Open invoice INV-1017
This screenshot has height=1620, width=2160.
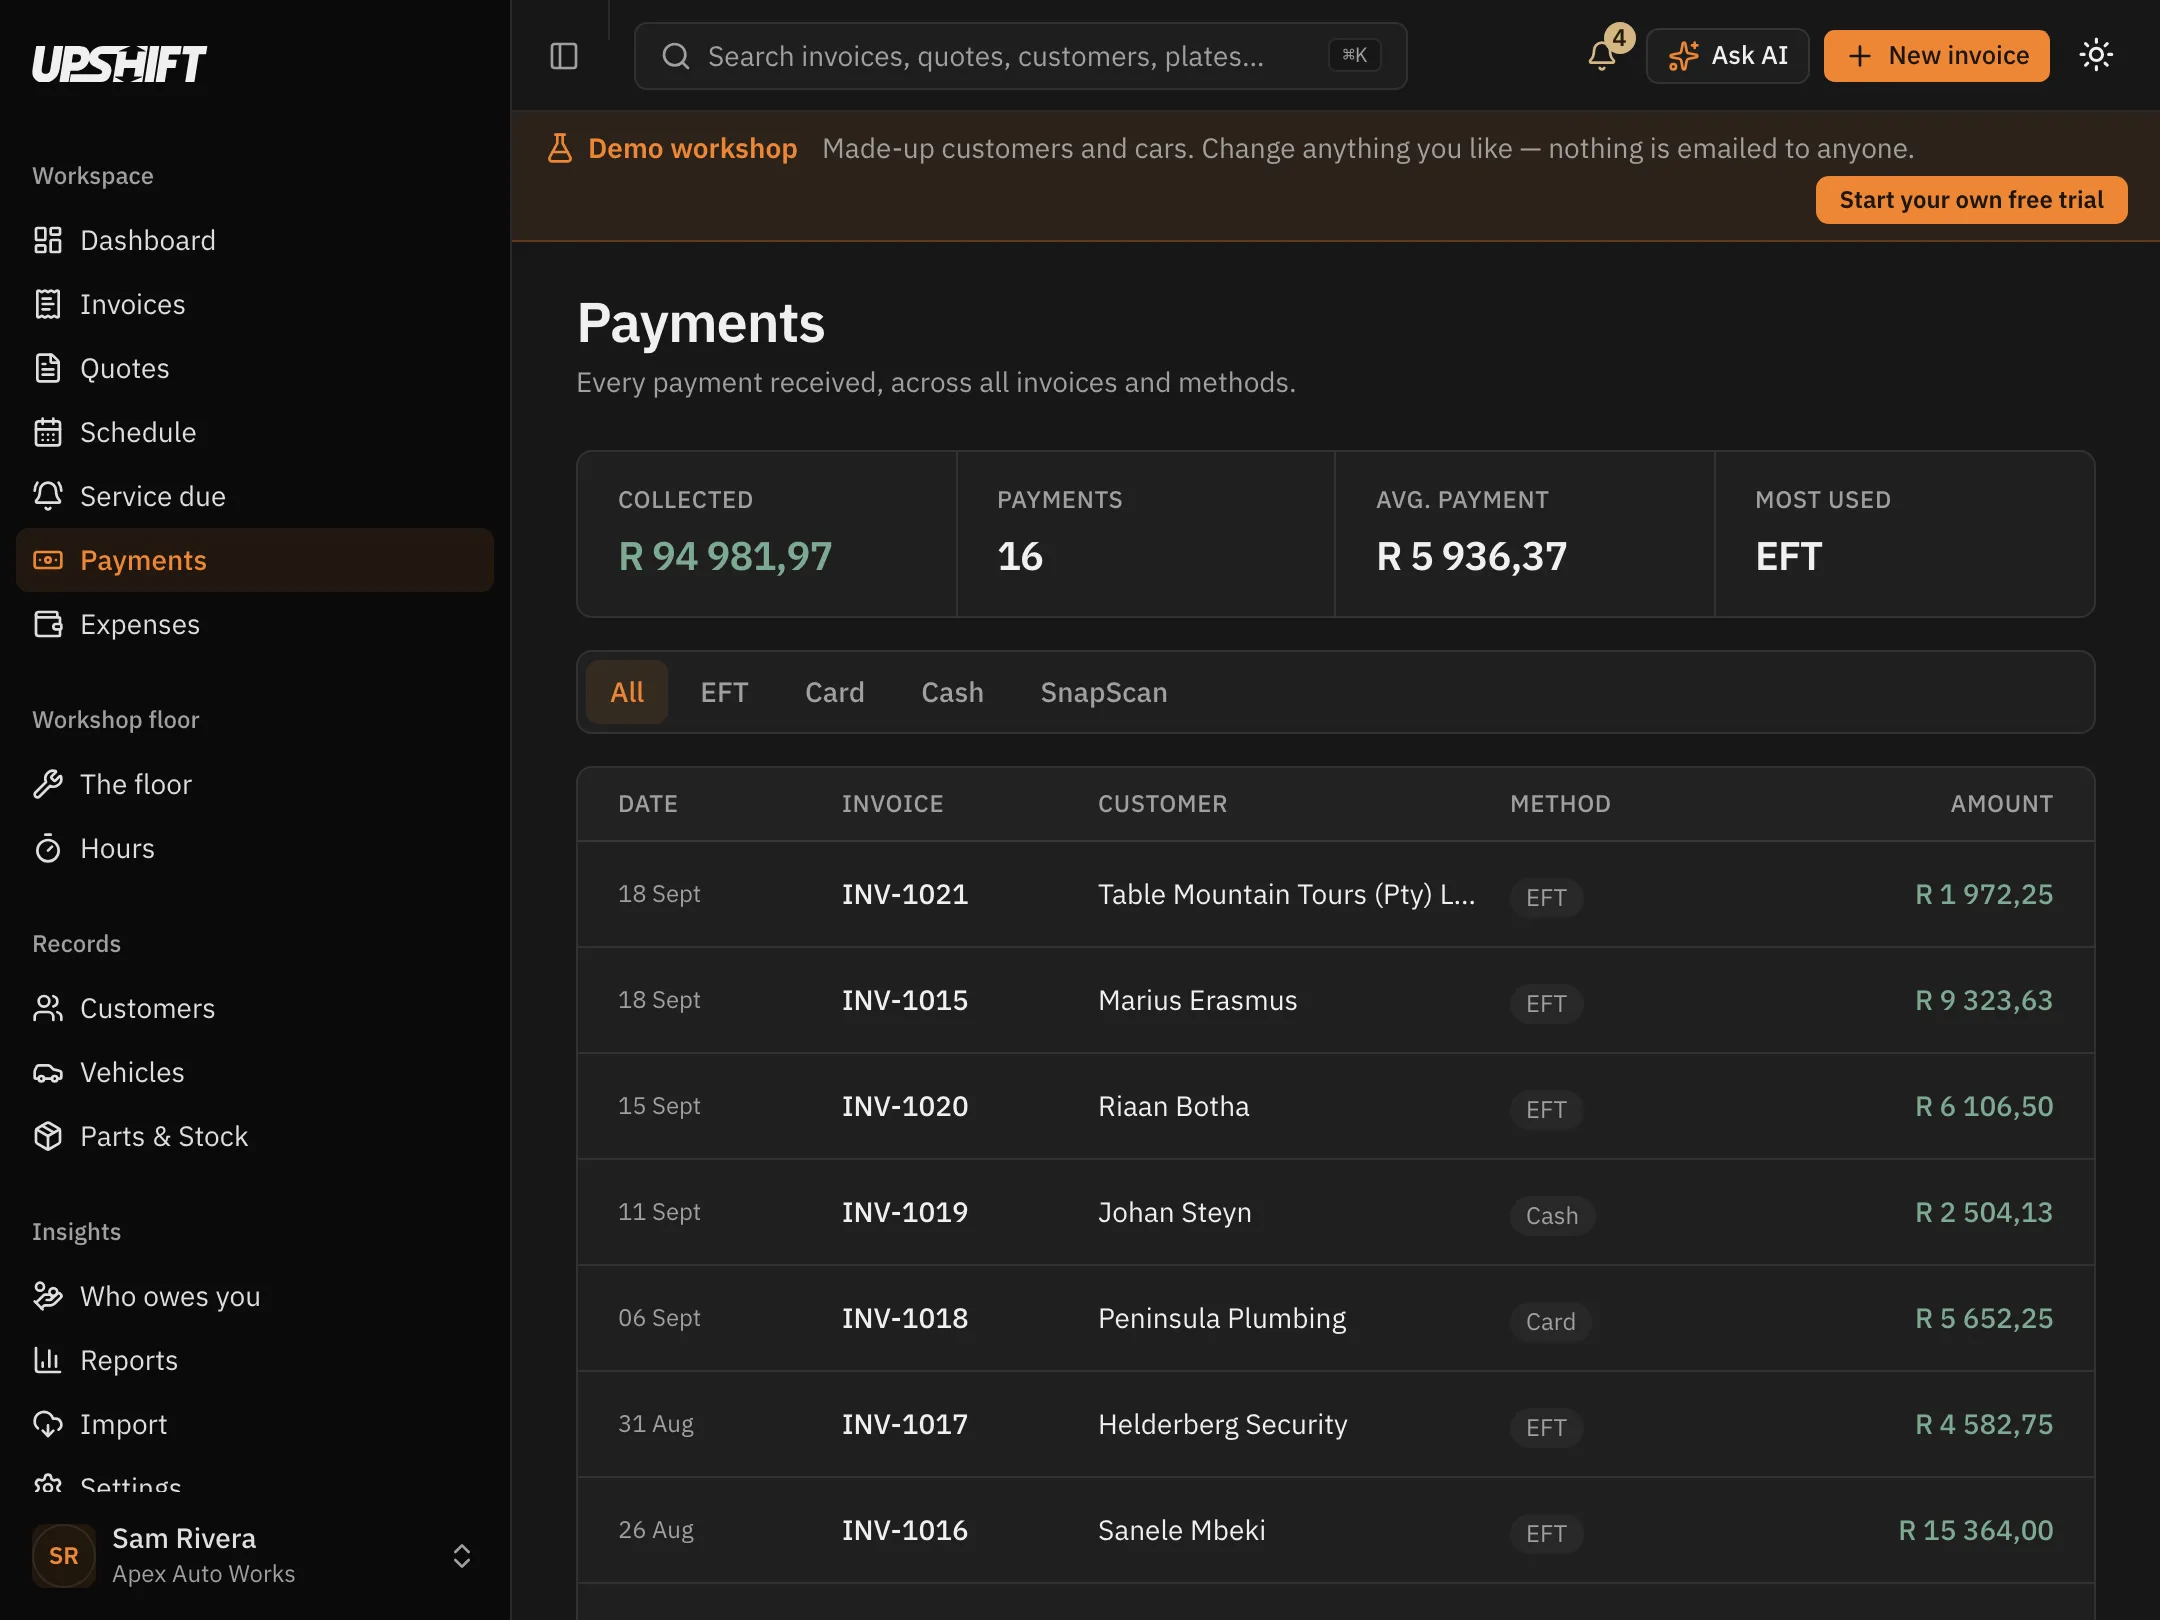click(x=905, y=1424)
